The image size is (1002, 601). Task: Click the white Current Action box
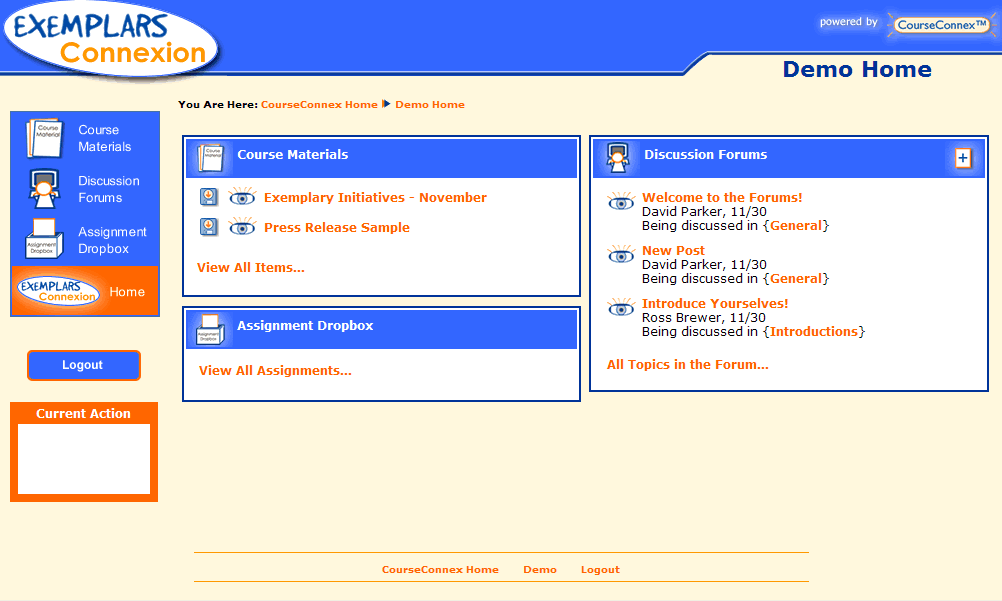point(84,458)
